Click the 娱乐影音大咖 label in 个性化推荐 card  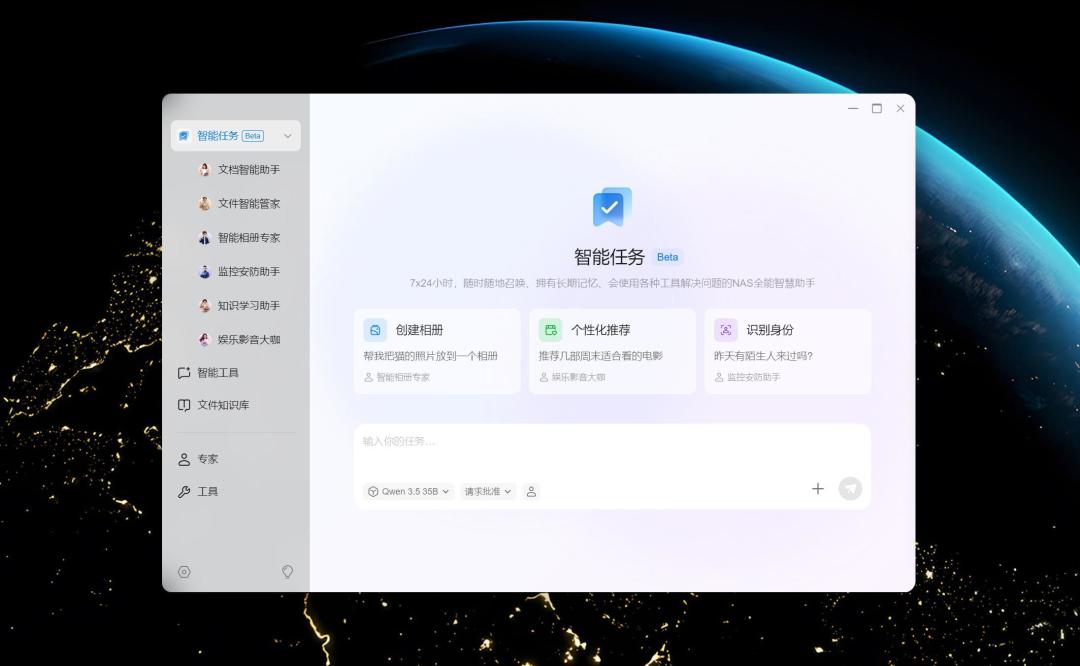(579, 377)
